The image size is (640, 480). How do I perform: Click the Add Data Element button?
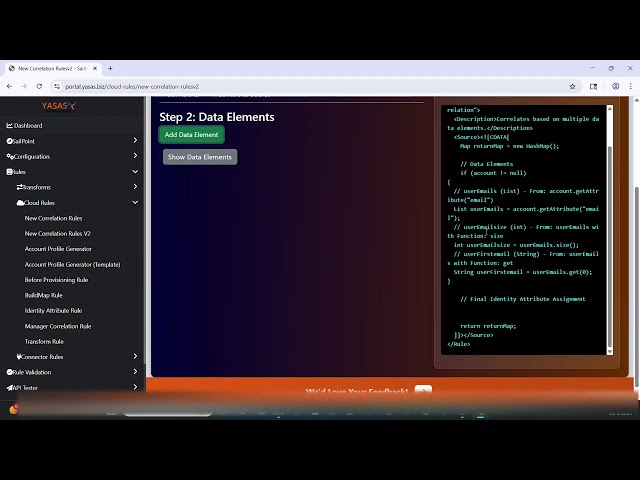pos(191,135)
